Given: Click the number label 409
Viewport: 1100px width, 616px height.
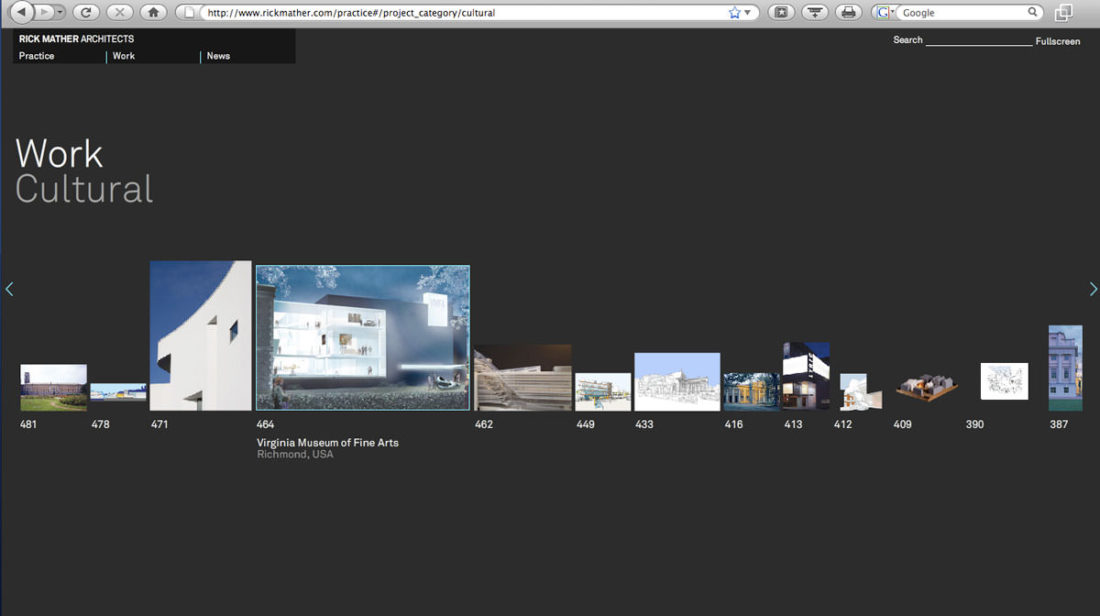Looking at the screenshot, I should (x=902, y=424).
